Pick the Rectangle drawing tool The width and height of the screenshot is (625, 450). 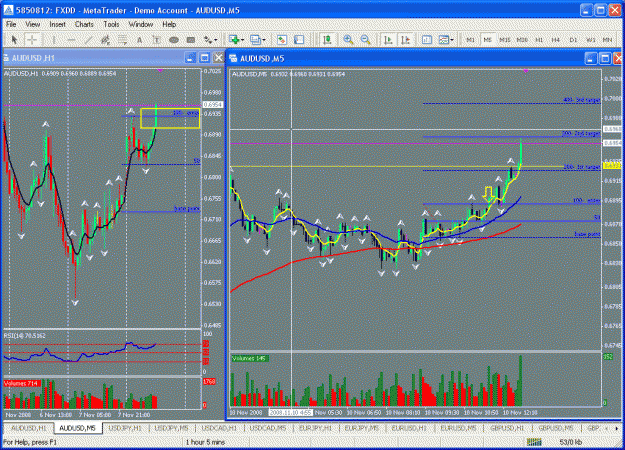tap(191, 40)
